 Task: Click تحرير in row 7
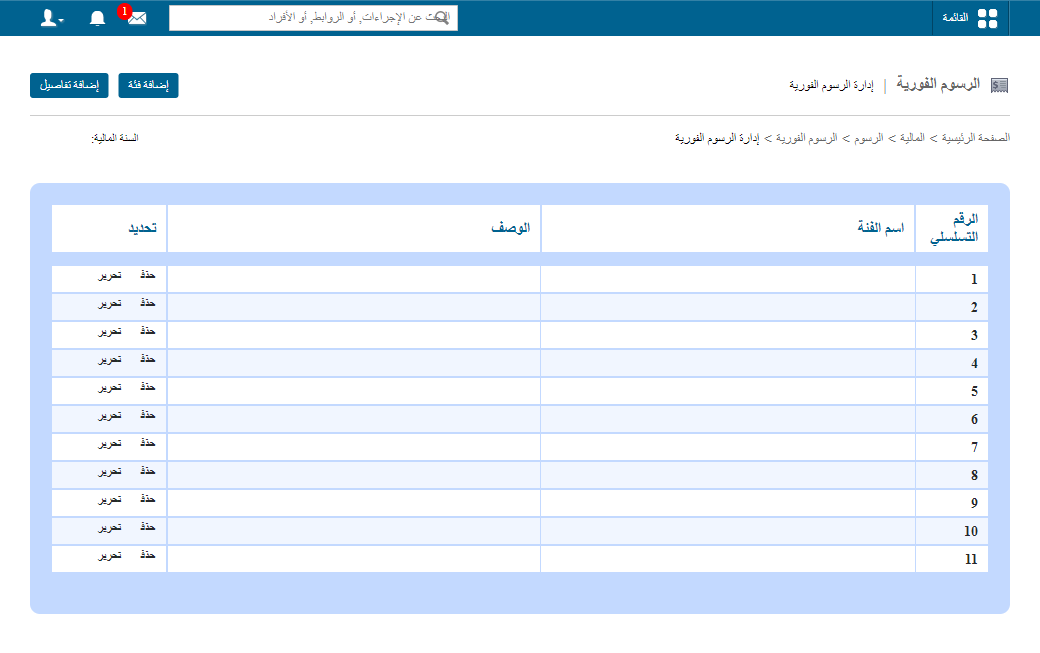(110, 443)
